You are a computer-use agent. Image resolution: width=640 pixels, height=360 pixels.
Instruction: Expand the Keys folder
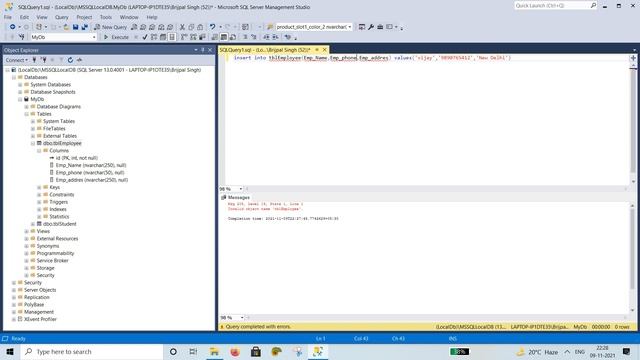pyautogui.click(x=40, y=187)
